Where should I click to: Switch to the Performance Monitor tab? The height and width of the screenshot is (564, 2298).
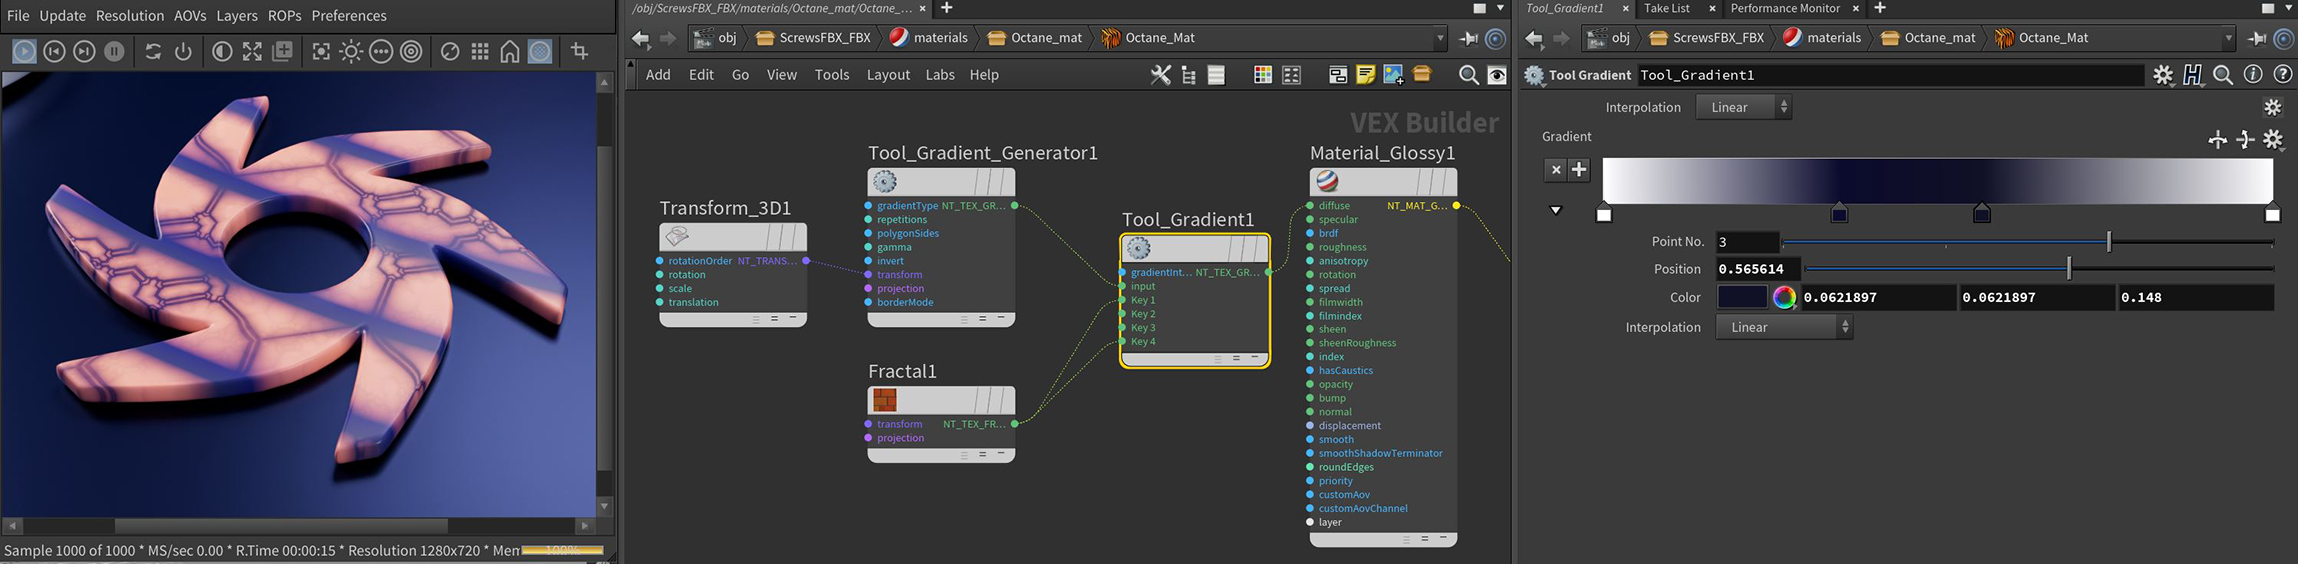point(1784,8)
